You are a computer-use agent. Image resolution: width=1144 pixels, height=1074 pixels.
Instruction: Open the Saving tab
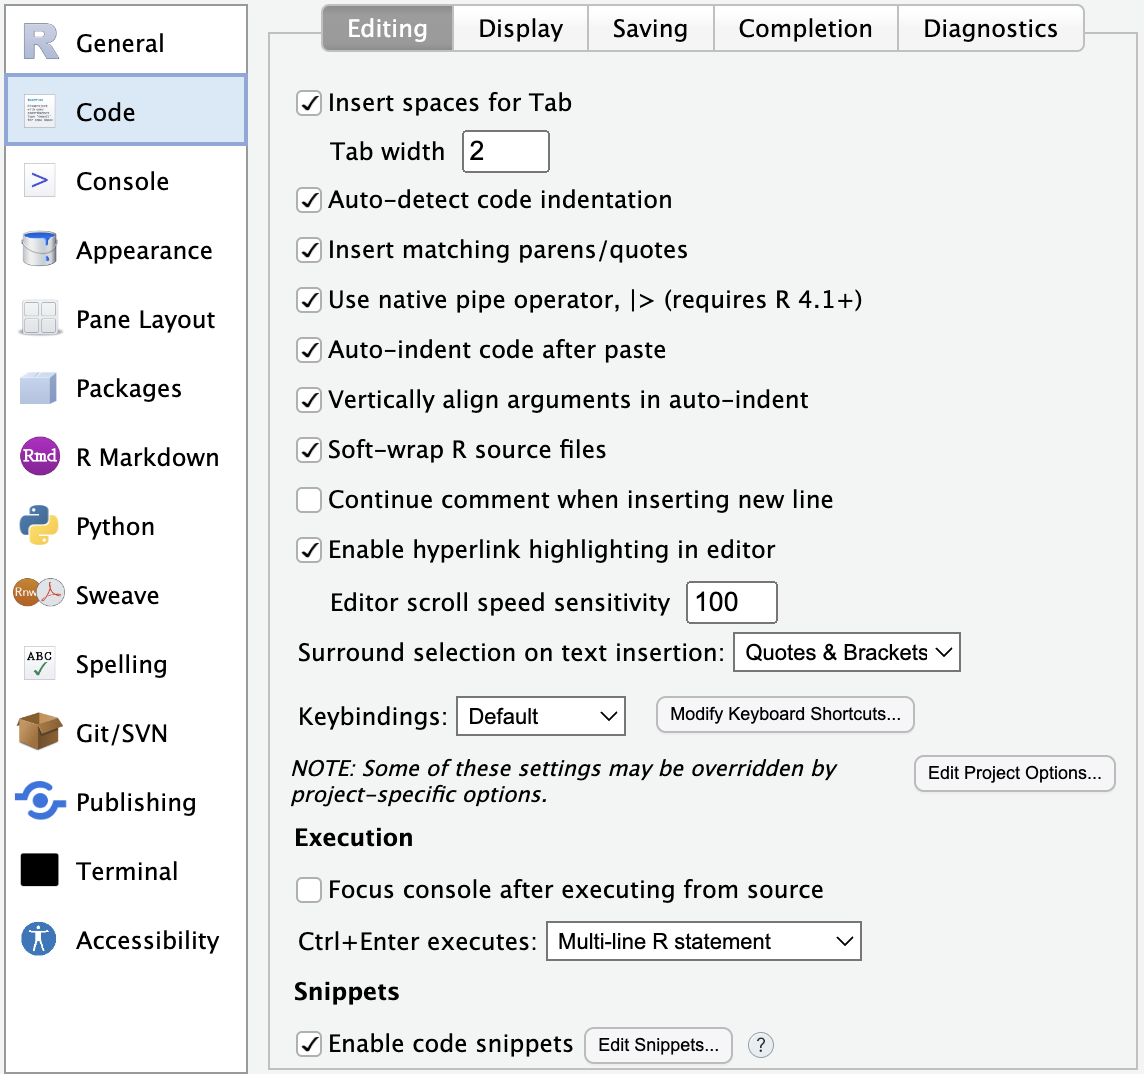(x=650, y=28)
